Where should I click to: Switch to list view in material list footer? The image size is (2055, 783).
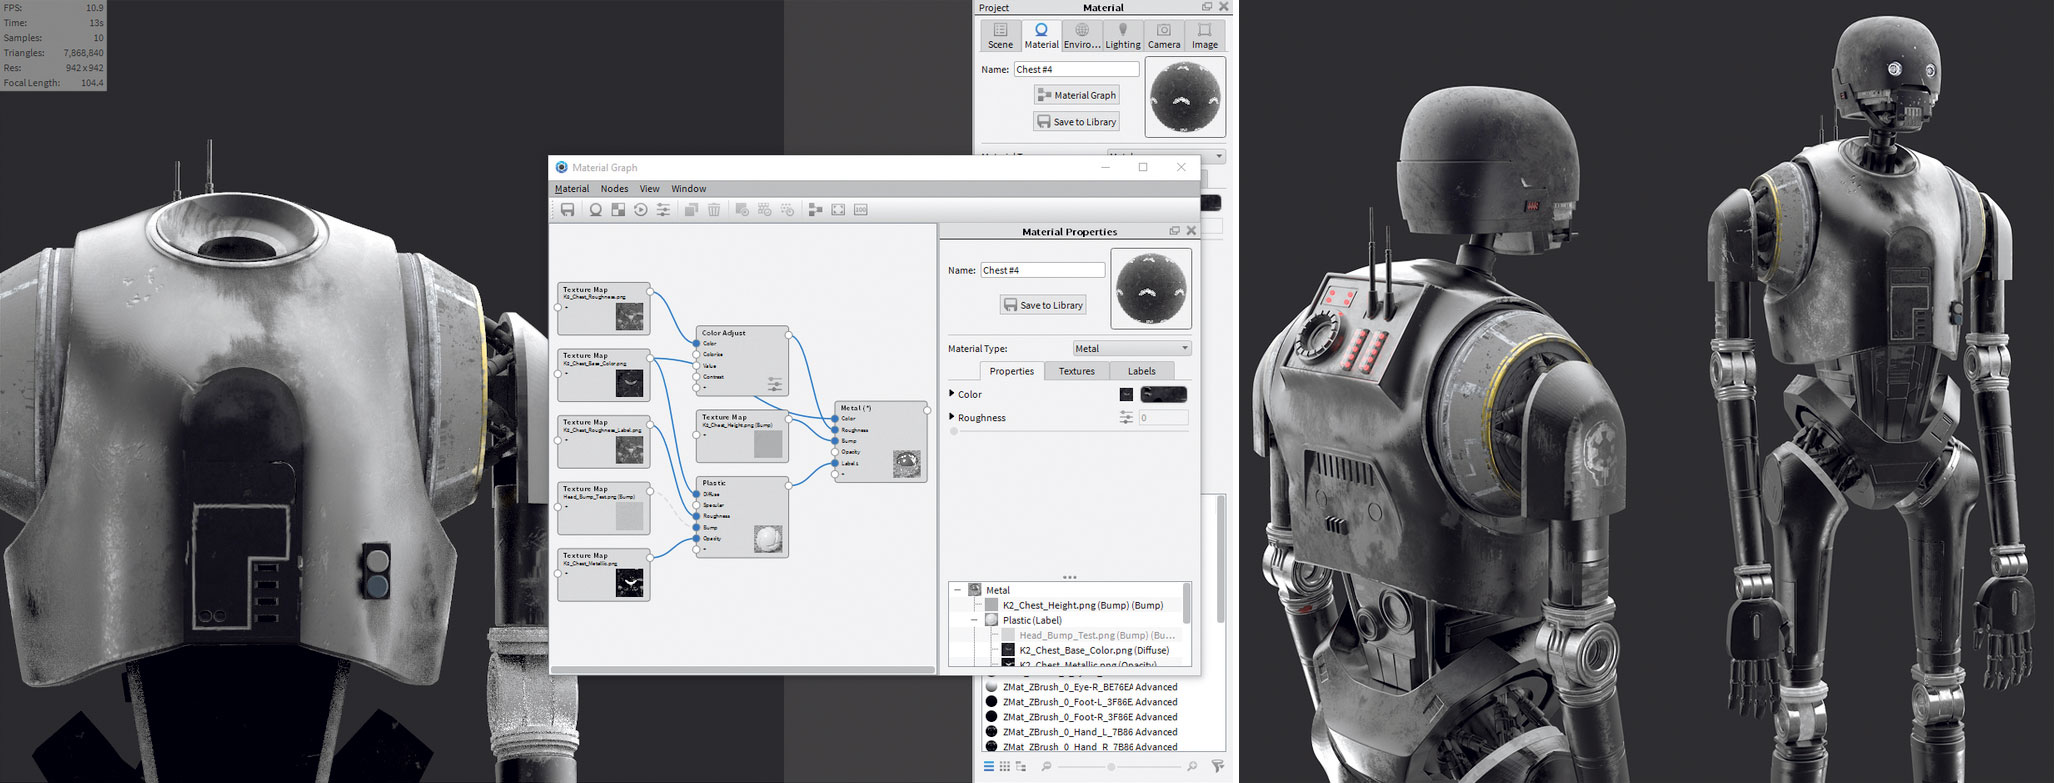click(988, 767)
